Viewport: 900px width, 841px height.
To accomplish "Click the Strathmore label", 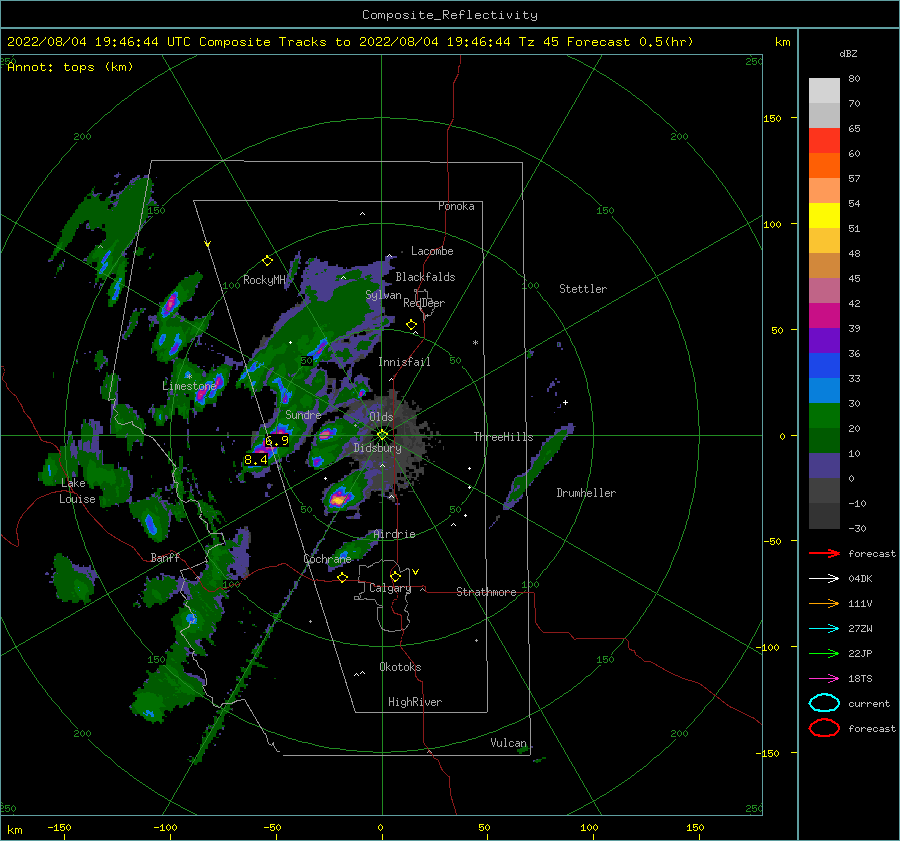I will click(x=486, y=592).
